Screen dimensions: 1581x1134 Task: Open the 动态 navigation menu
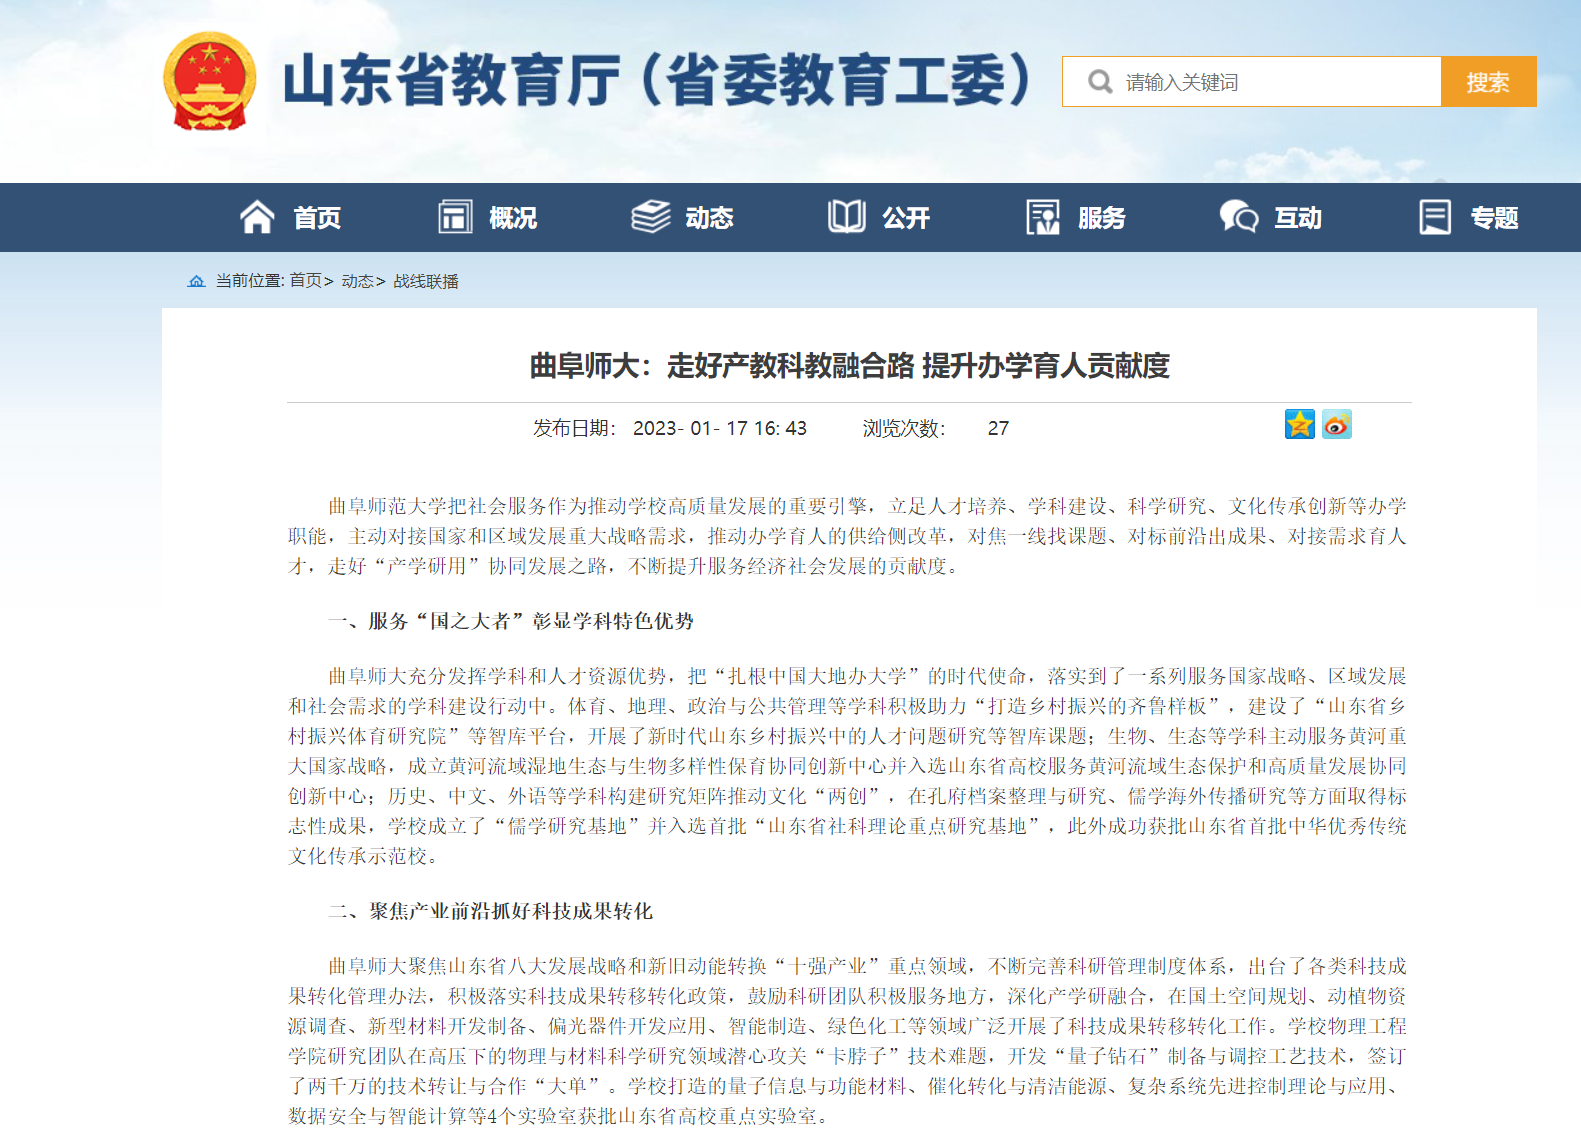(709, 218)
